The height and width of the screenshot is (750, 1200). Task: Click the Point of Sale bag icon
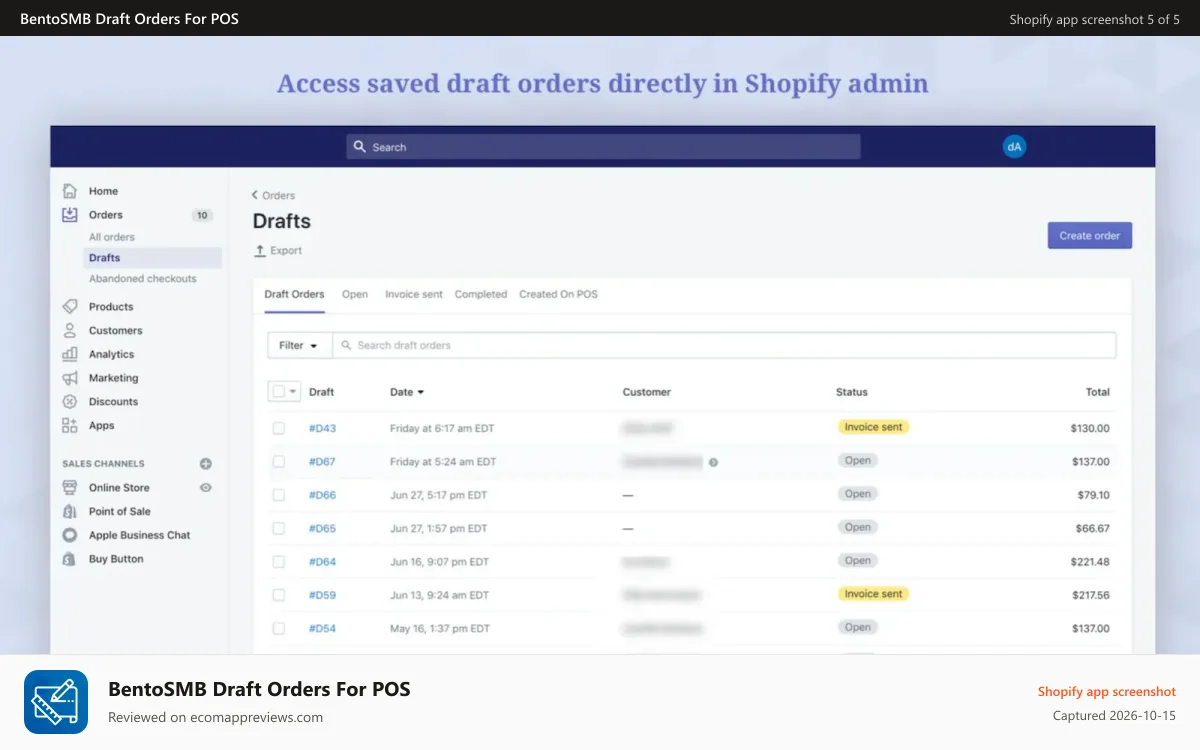coord(70,511)
